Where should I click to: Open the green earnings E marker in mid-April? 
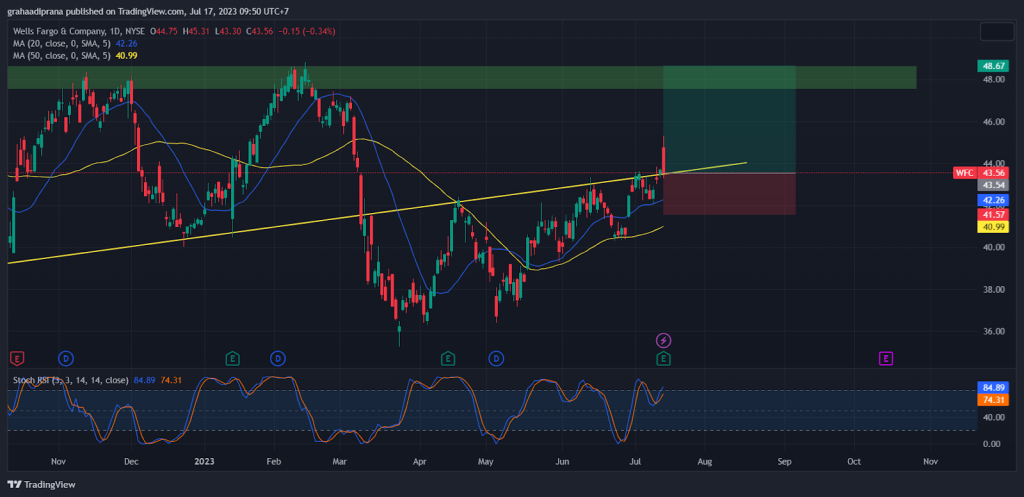point(447,358)
